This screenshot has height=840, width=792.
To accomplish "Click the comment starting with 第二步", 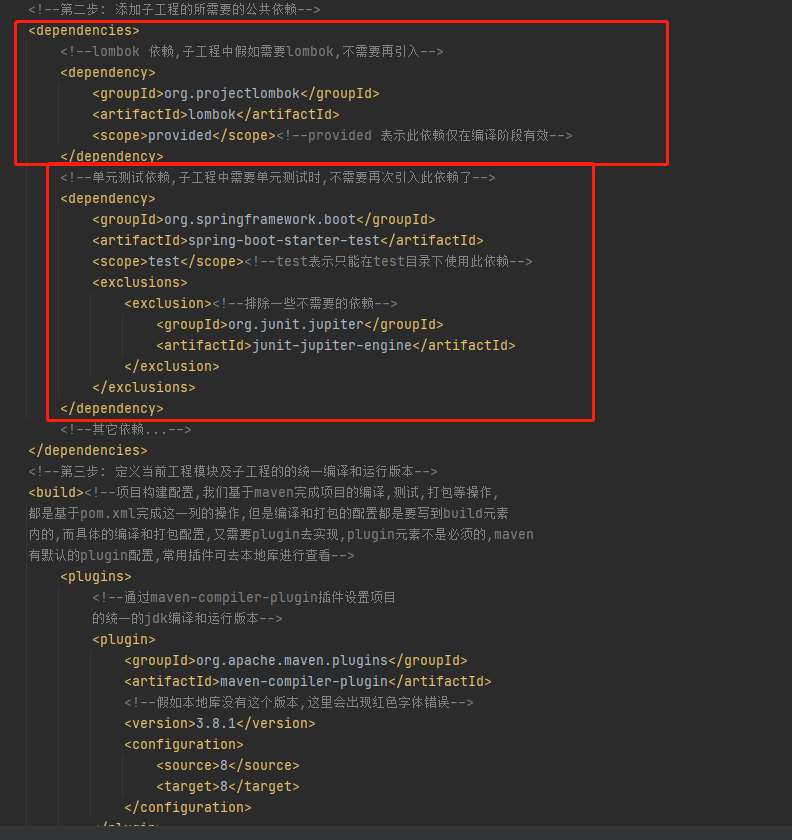I will coord(174,10).
